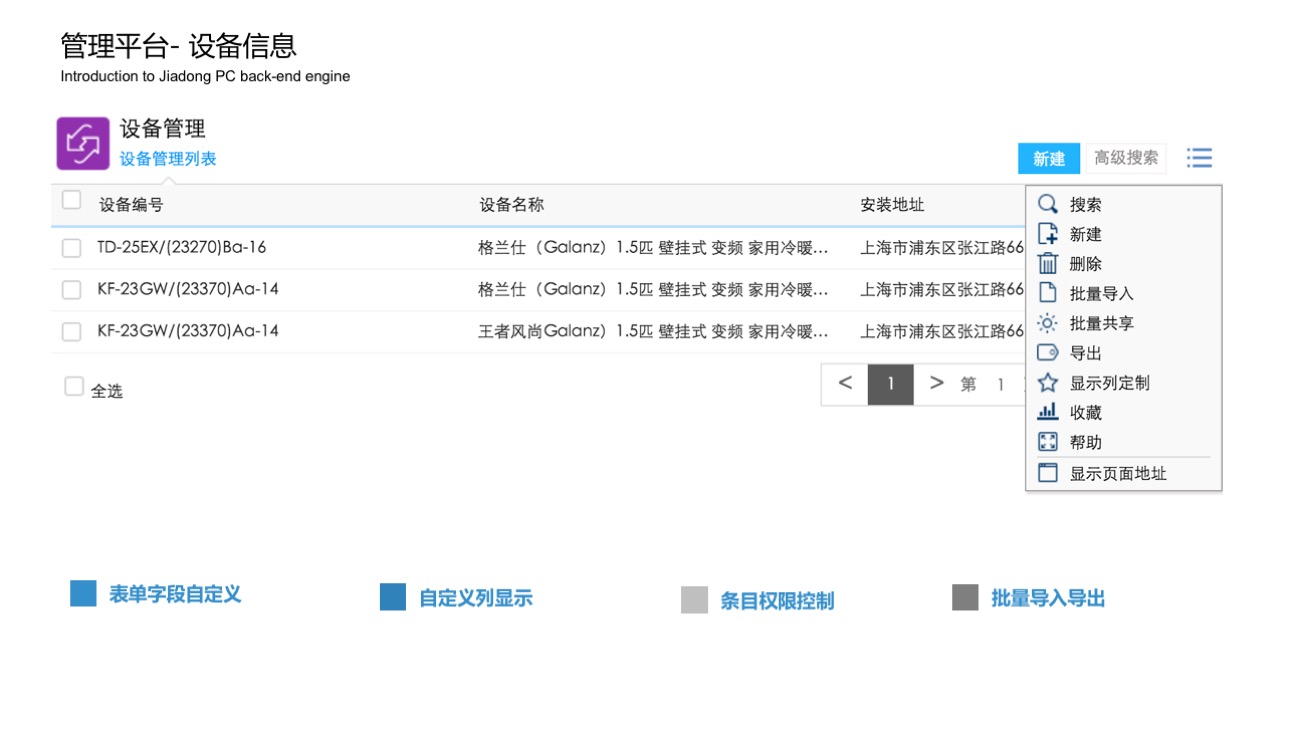Screen dimensions: 1300x731
Task: Select the 新建 entry in the dropdown menu
Action: (x=1085, y=234)
